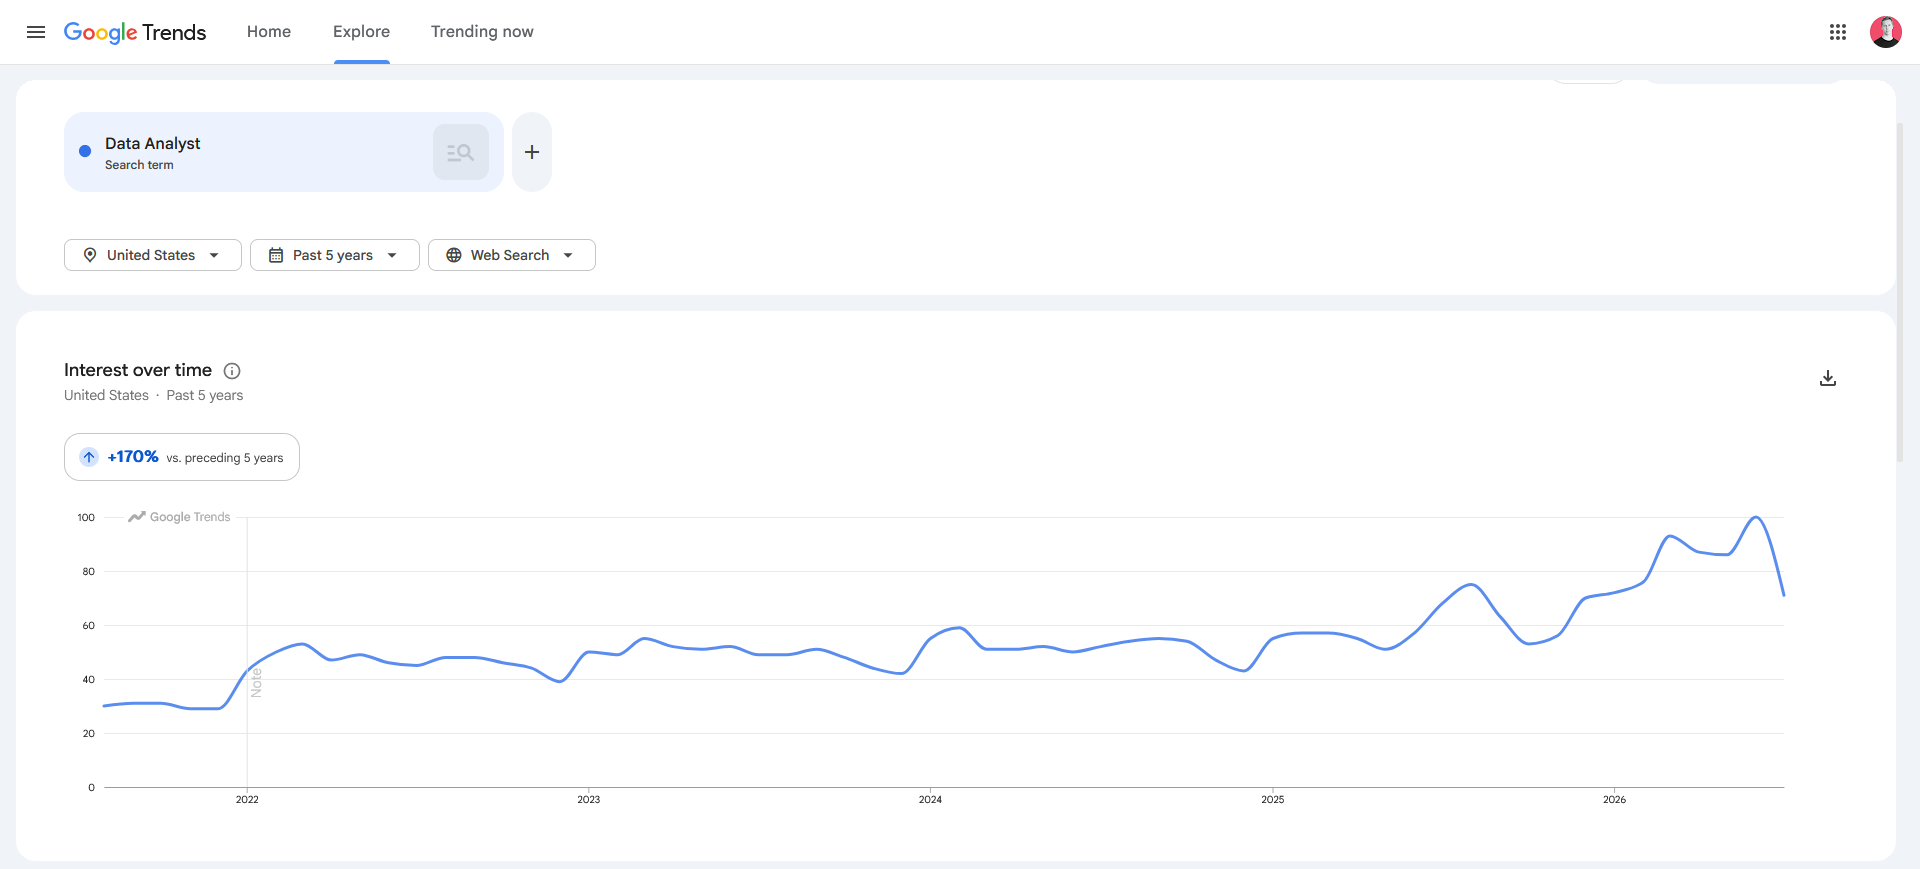Screen dimensions: 1920x869
Task: Open the Trending now tab
Action: coord(482,32)
